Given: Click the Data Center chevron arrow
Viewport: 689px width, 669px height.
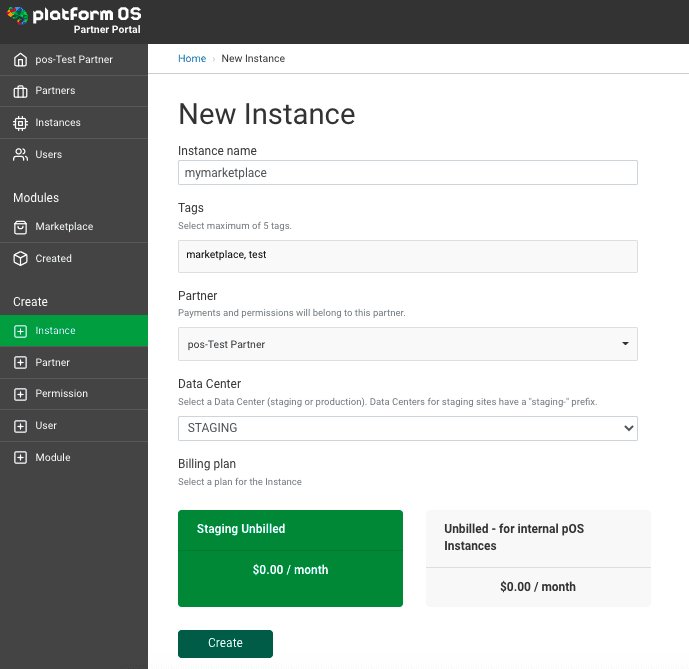Looking at the screenshot, I should (629, 428).
